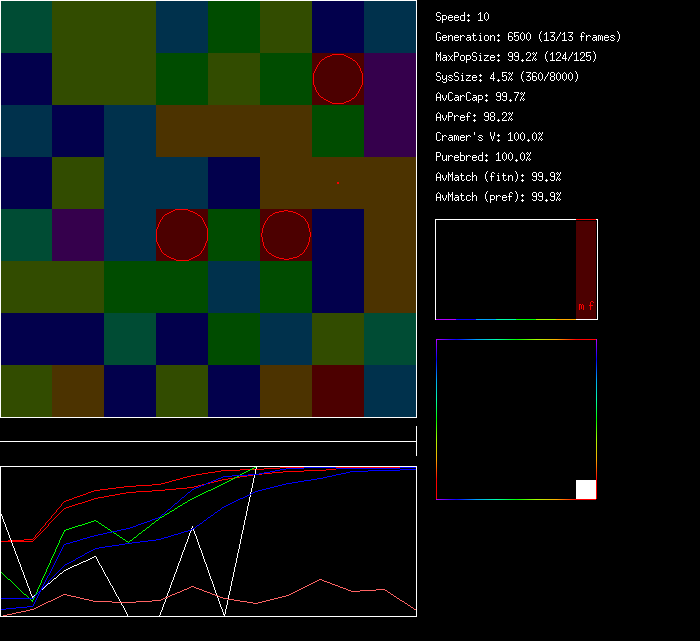
Task: Click the left red circle in the grid
Action: (182, 235)
